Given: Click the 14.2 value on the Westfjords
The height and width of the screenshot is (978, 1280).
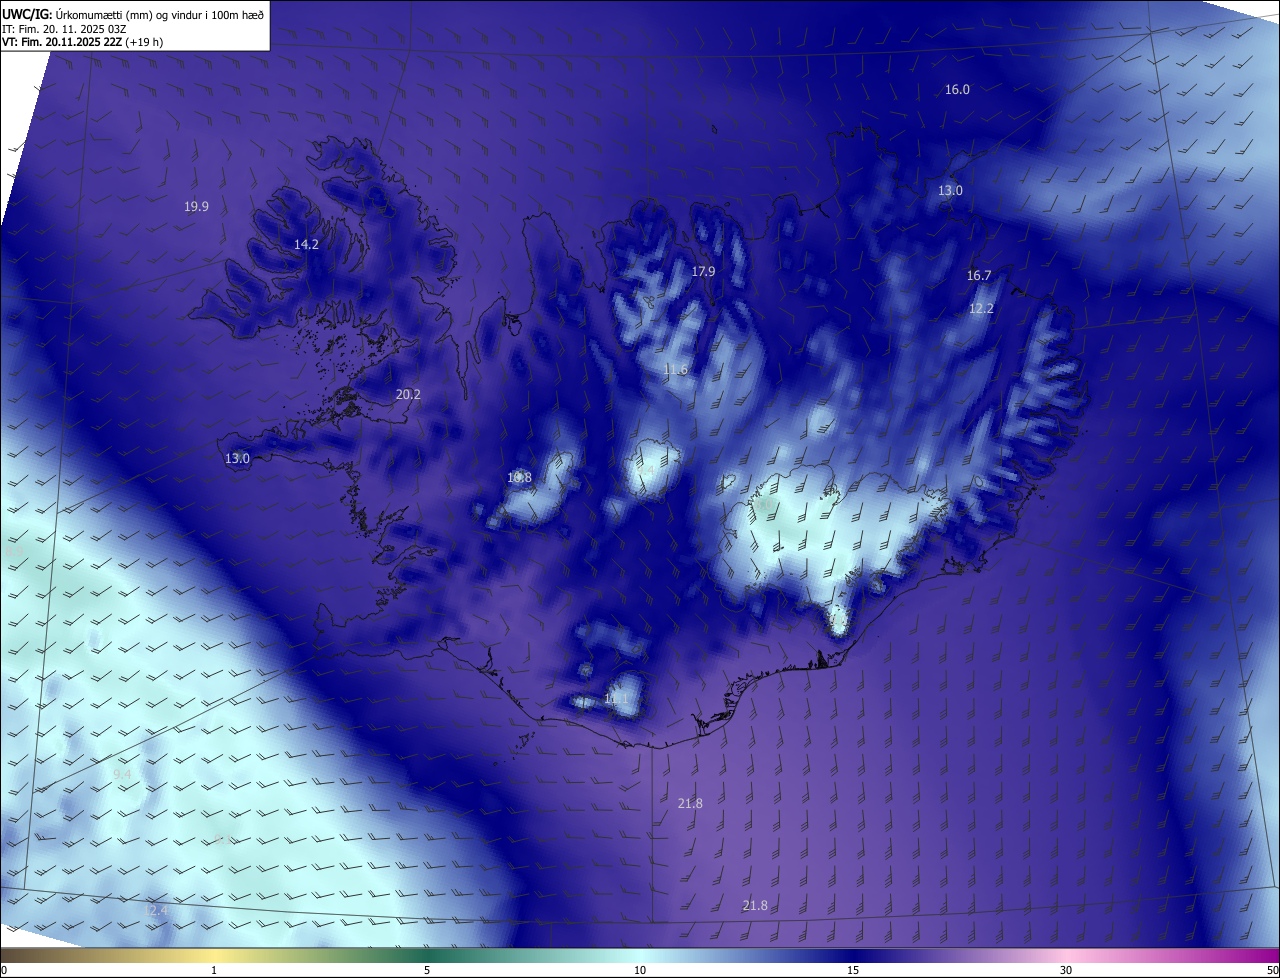Looking at the screenshot, I should tap(306, 244).
